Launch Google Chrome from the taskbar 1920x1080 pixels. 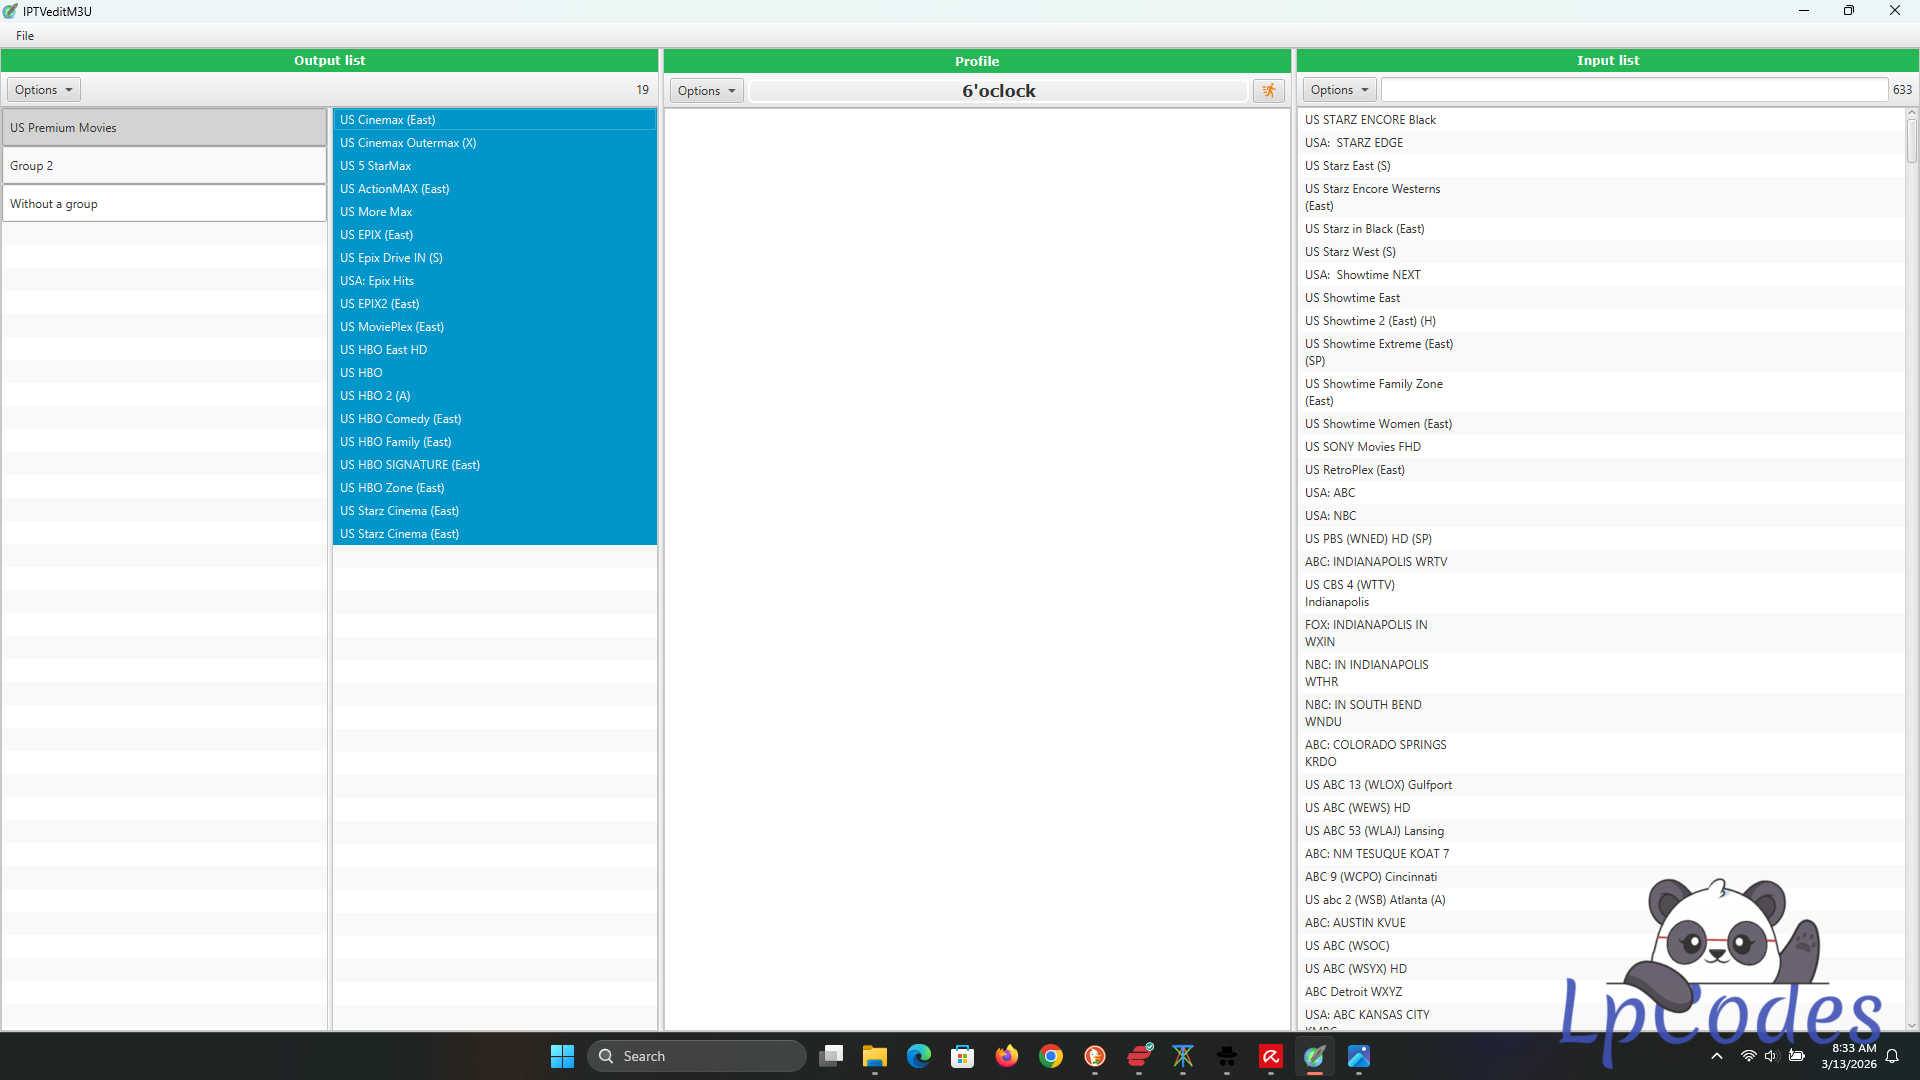pos(1050,1056)
